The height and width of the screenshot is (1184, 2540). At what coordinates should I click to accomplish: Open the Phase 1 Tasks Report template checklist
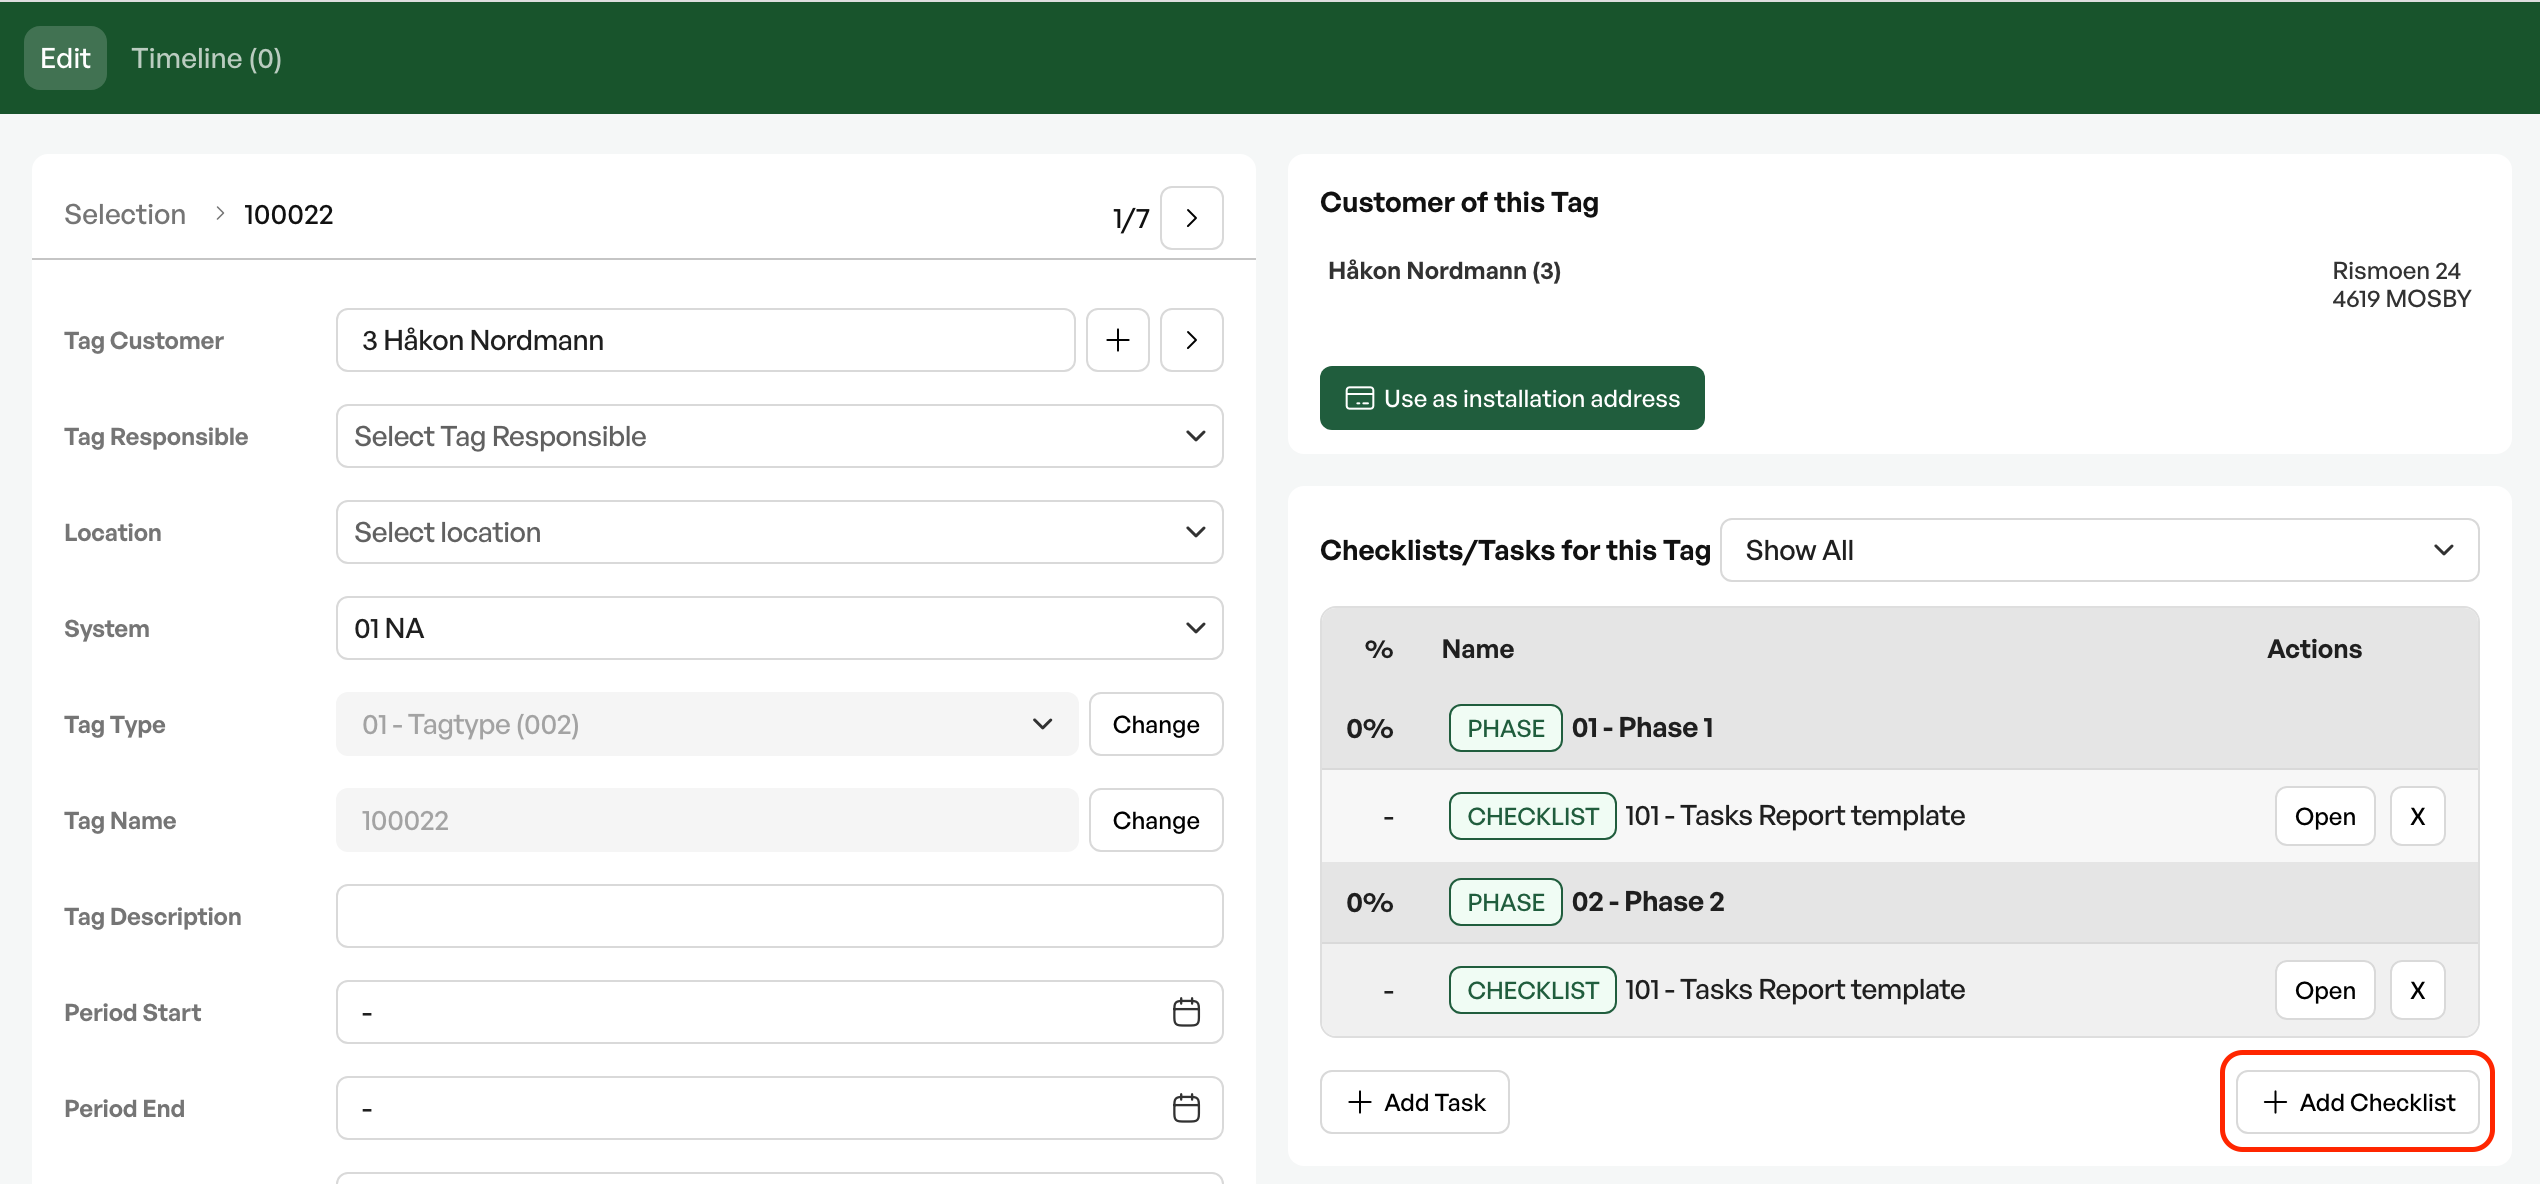[2325, 816]
